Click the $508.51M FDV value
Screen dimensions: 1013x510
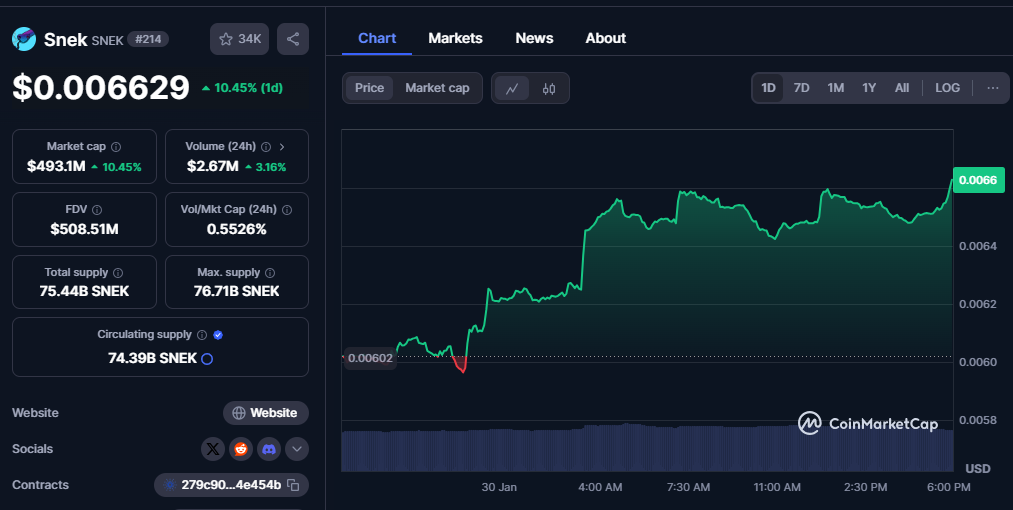click(x=85, y=229)
